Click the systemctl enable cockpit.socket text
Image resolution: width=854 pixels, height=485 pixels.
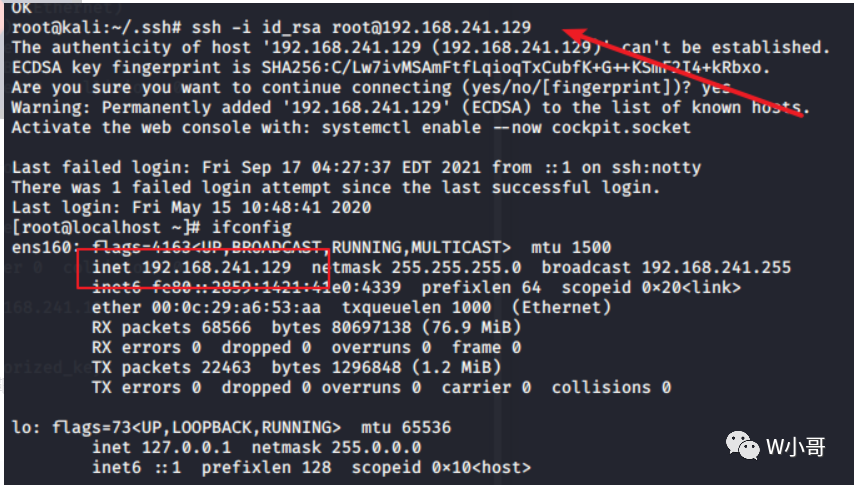point(506,128)
